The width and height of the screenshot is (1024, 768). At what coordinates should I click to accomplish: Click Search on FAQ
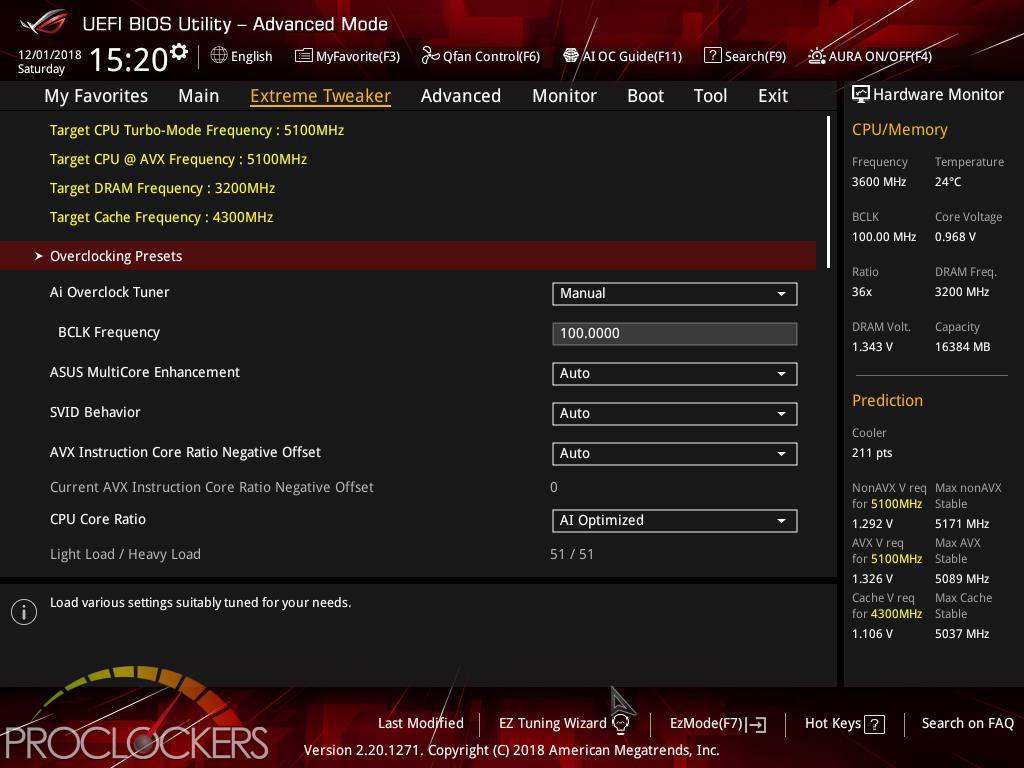968,723
